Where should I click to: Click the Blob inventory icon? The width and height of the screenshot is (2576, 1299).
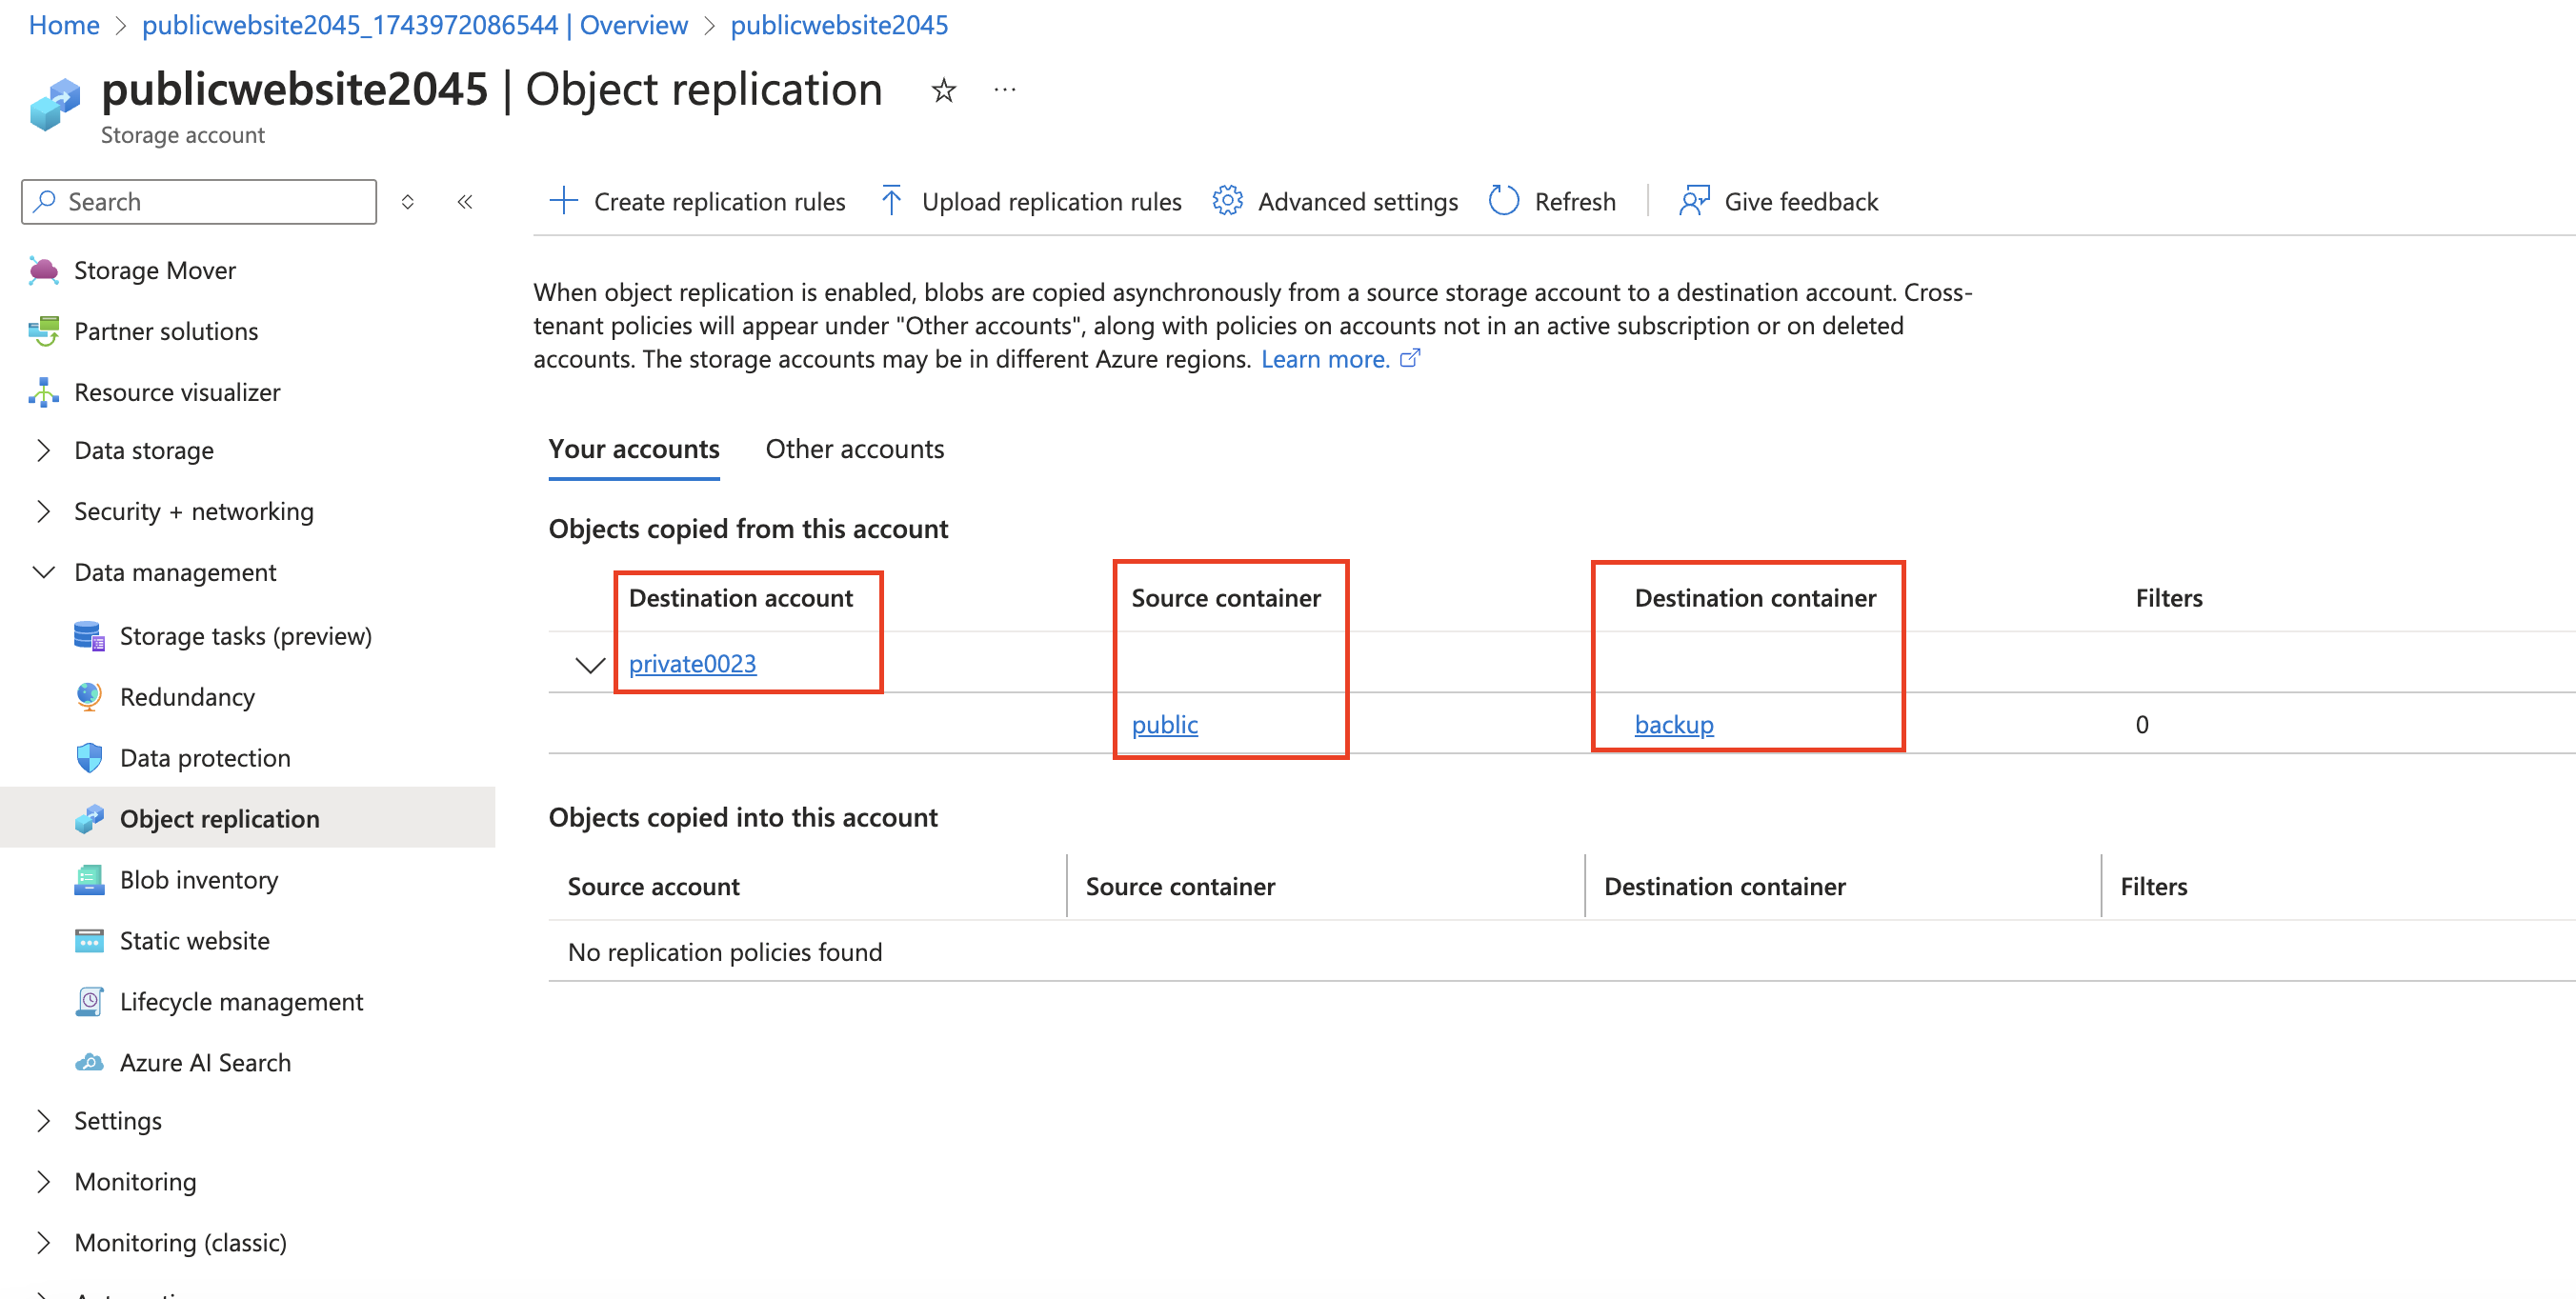(x=89, y=880)
